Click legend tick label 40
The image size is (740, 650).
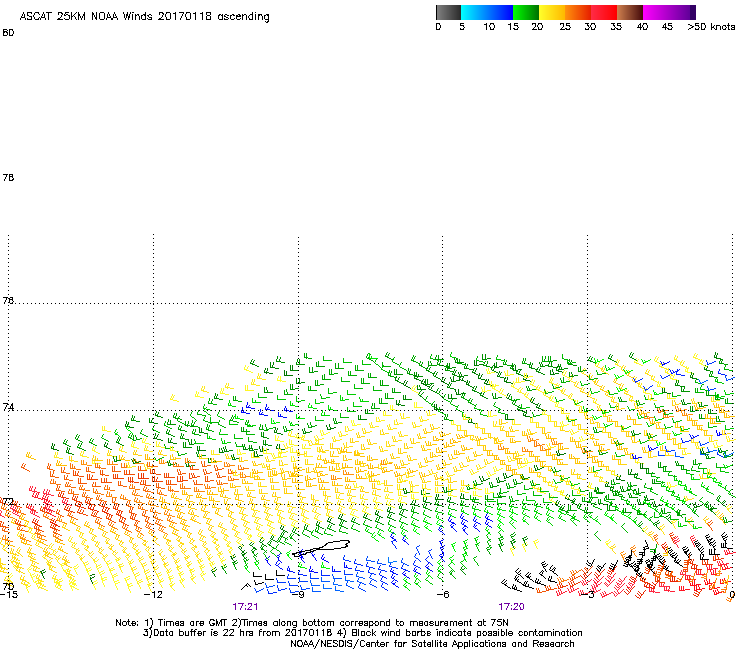(642, 27)
